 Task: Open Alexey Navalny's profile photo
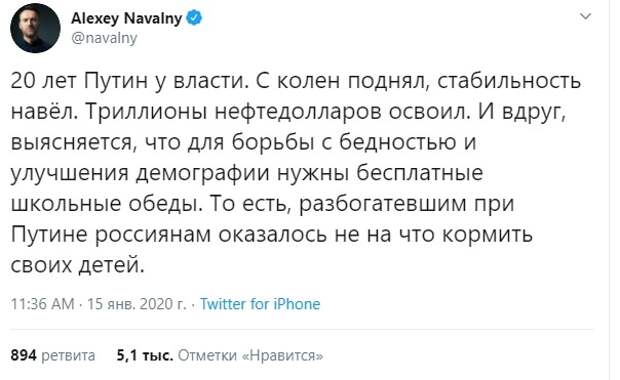35,28
